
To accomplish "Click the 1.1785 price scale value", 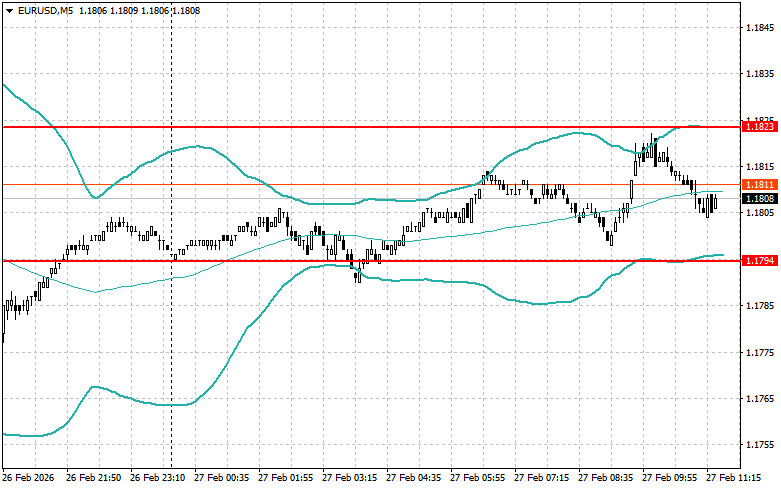I will click(x=760, y=306).
